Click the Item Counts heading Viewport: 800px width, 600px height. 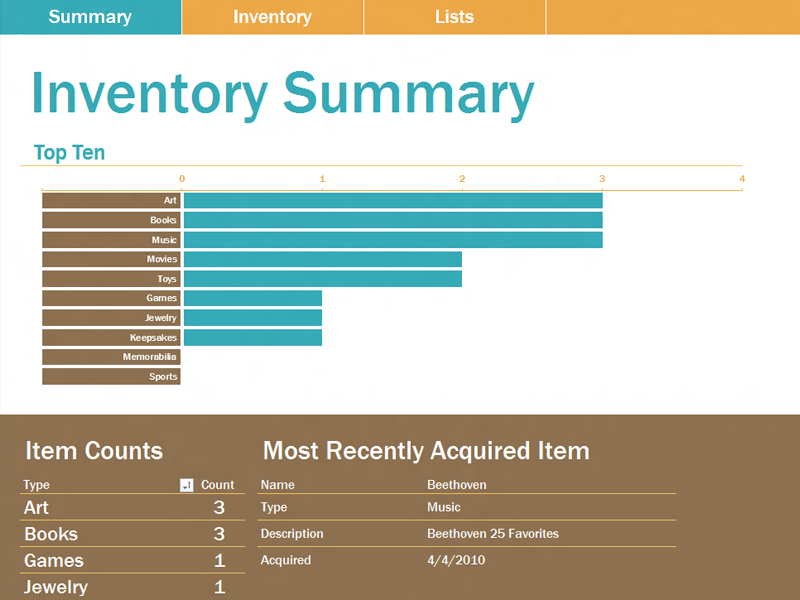click(94, 451)
